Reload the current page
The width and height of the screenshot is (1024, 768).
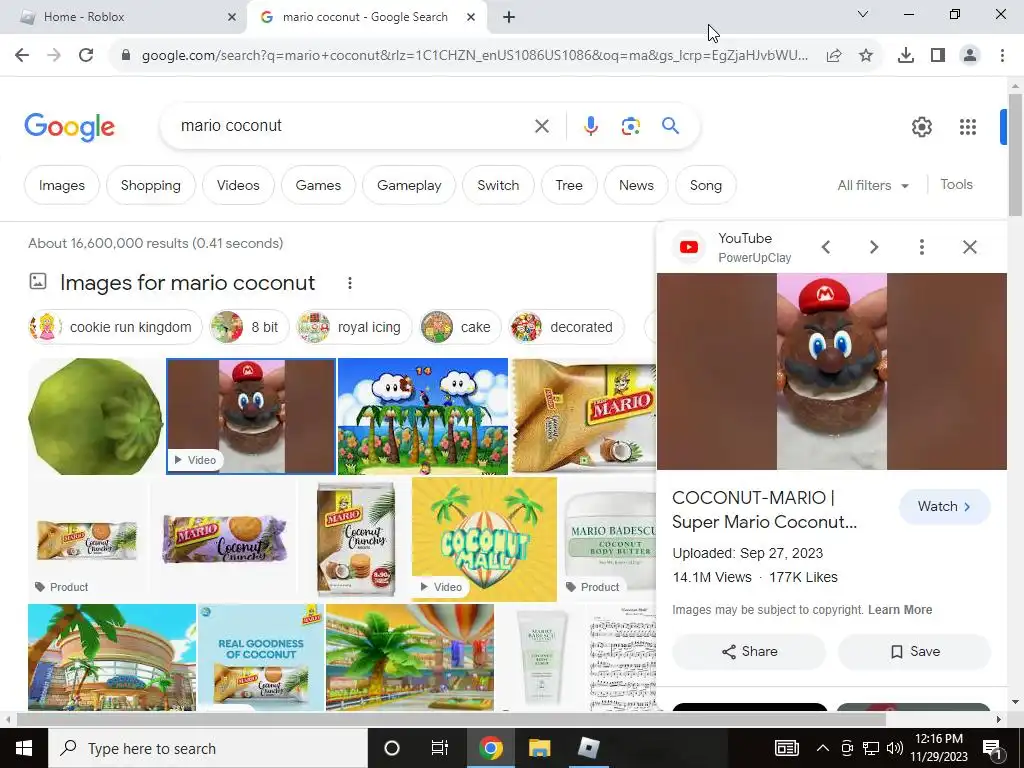[86, 56]
